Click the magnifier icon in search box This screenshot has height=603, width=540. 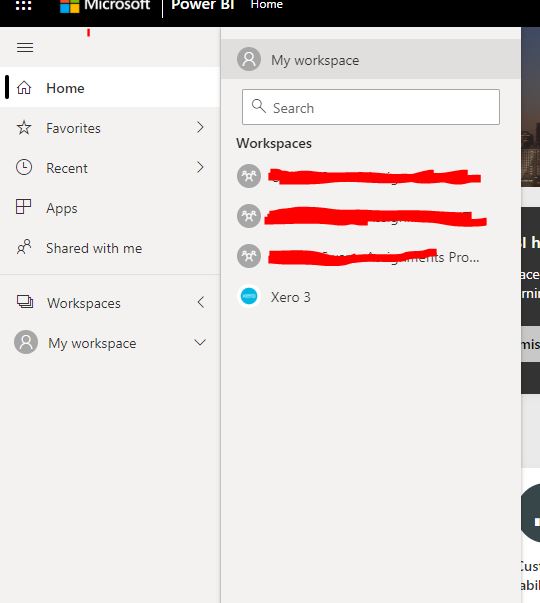tap(259, 106)
